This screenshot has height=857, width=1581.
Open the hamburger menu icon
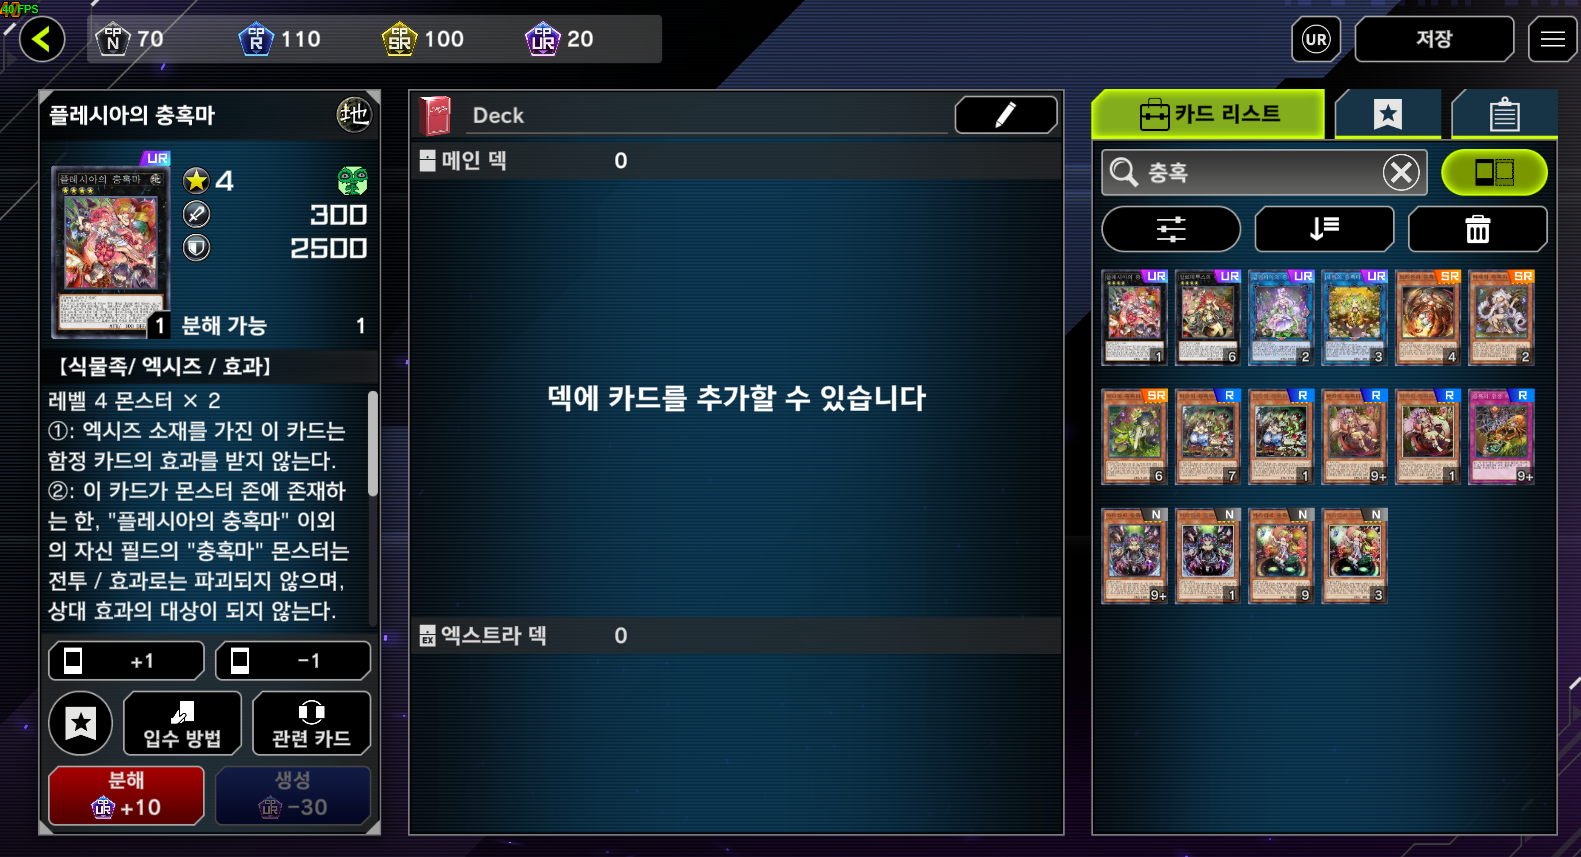point(1552,39)
